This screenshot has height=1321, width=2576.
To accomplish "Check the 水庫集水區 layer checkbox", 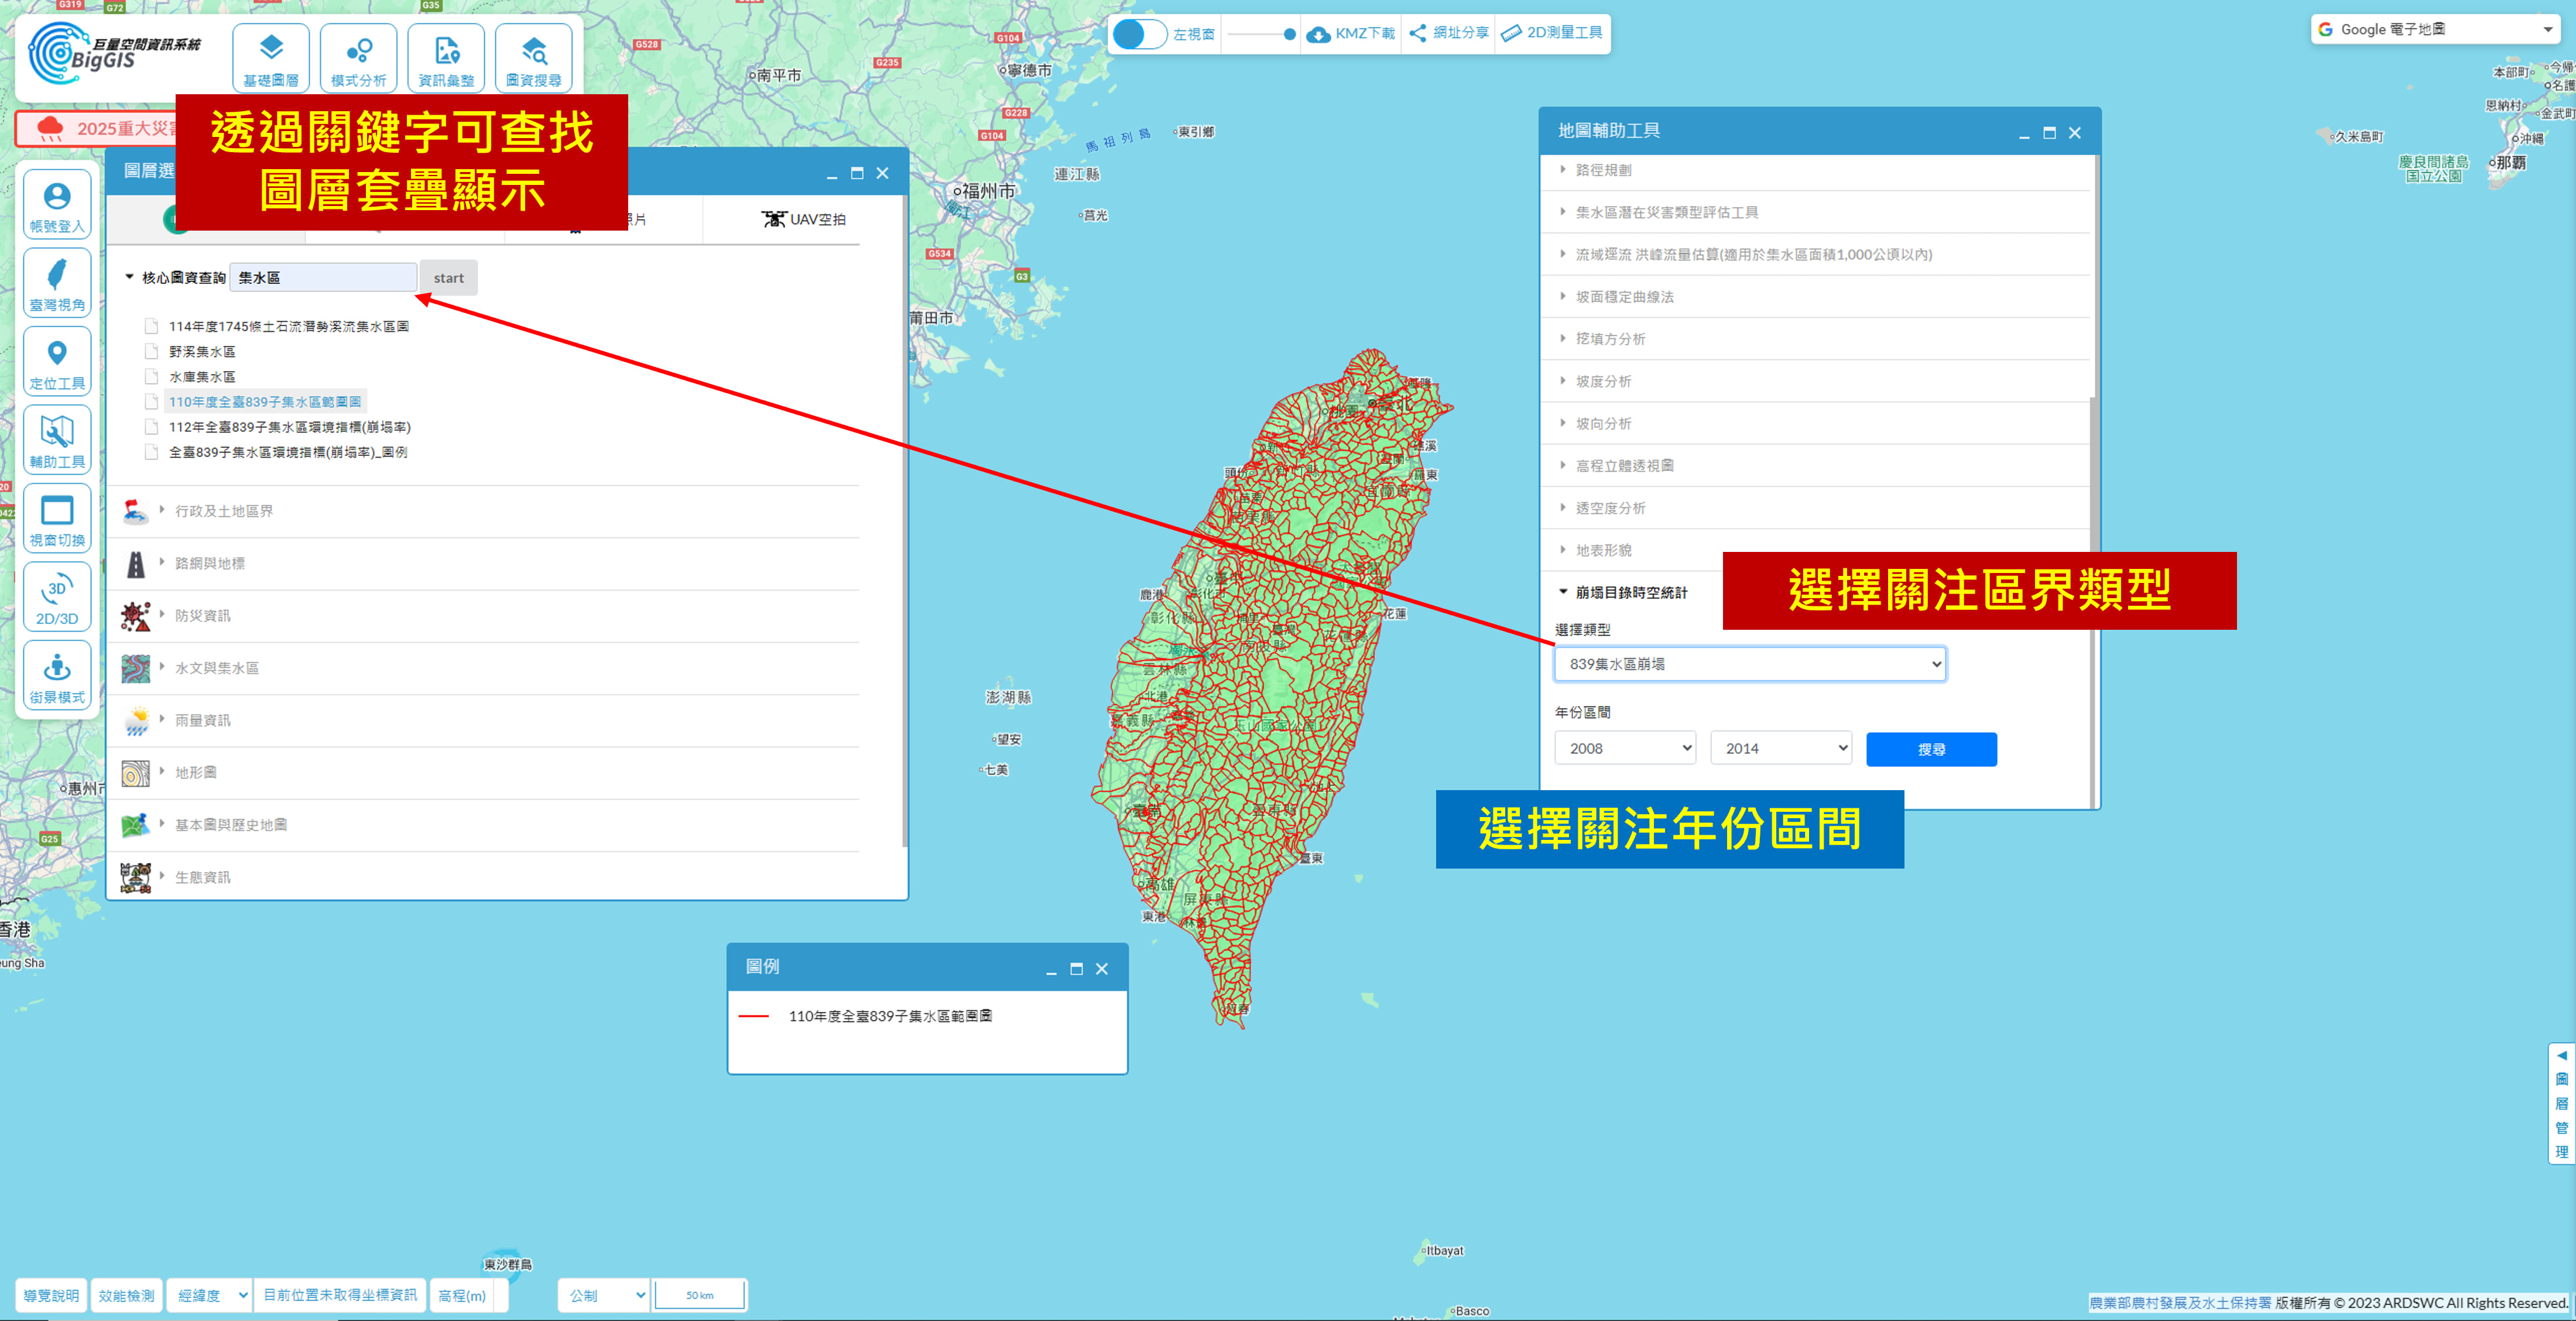I will (x=152, y=377).
